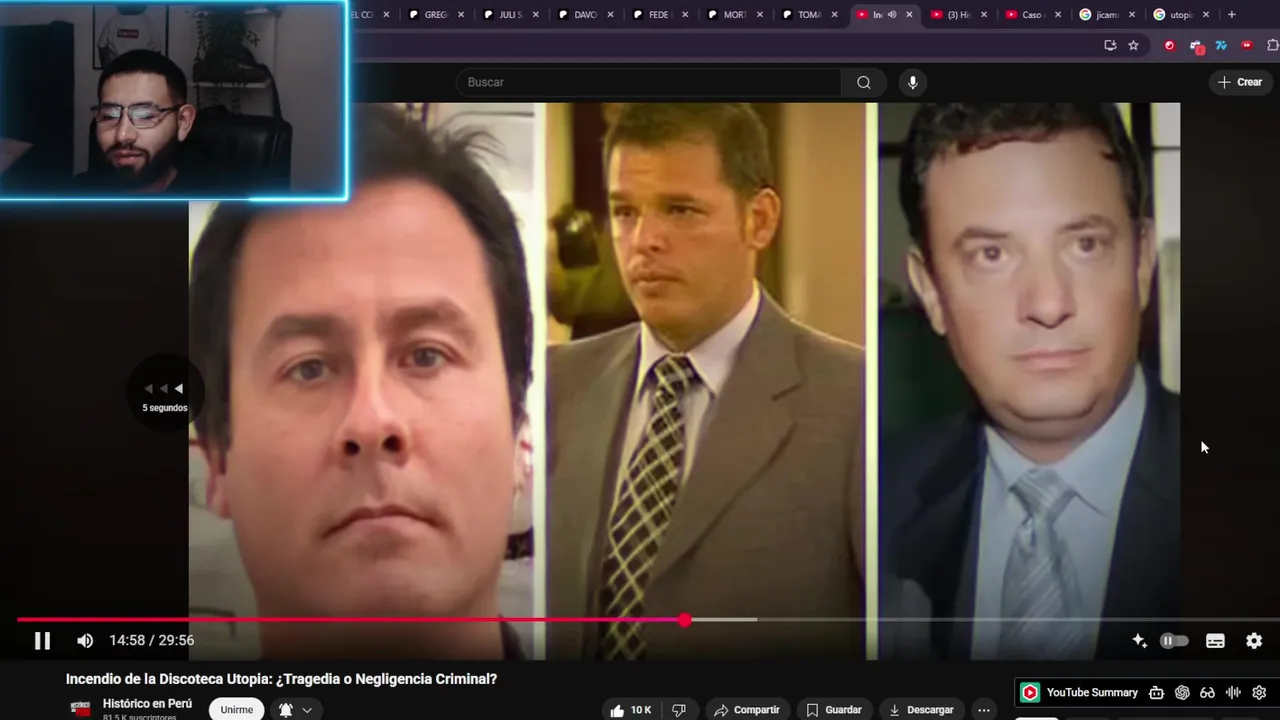Click the robot icon in YouTube Summary

[x=1157, y=692]
